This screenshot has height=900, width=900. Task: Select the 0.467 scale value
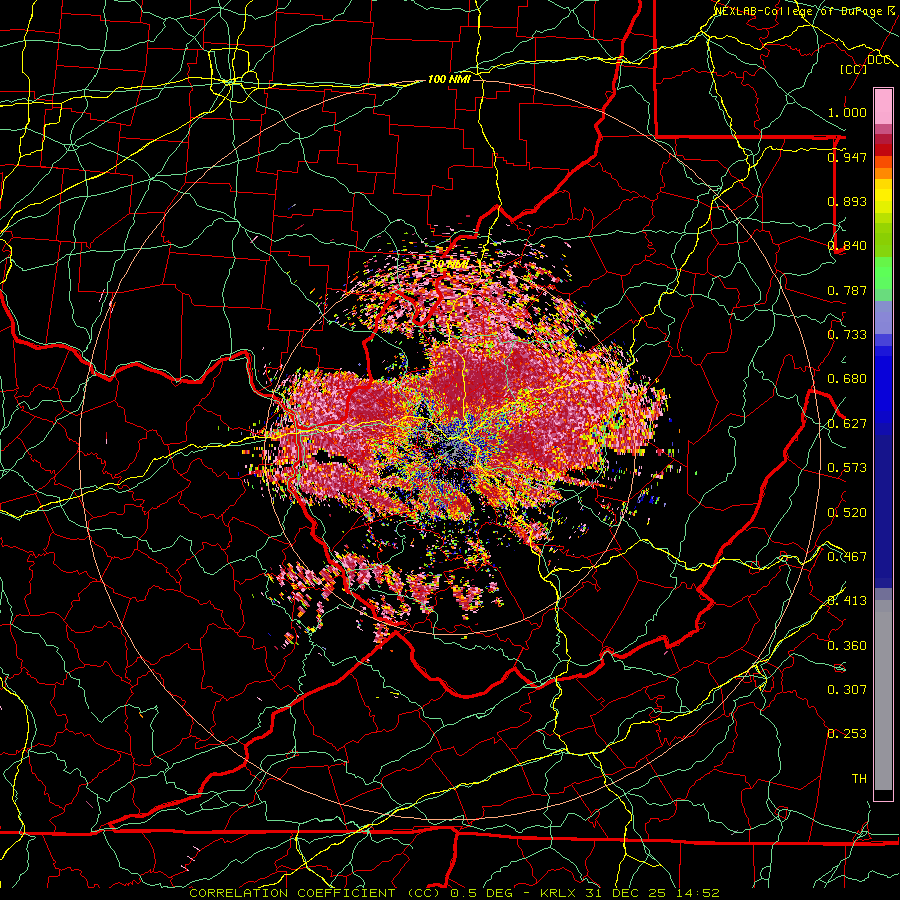847,556
